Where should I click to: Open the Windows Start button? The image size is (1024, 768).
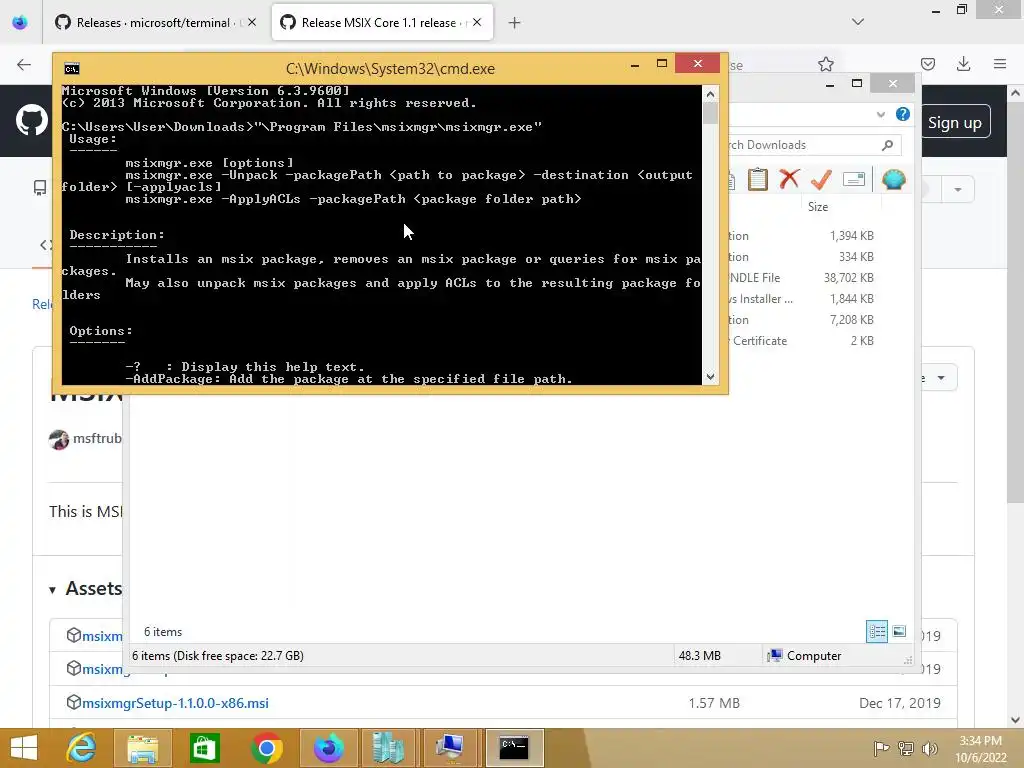click(x=24, y=748)
